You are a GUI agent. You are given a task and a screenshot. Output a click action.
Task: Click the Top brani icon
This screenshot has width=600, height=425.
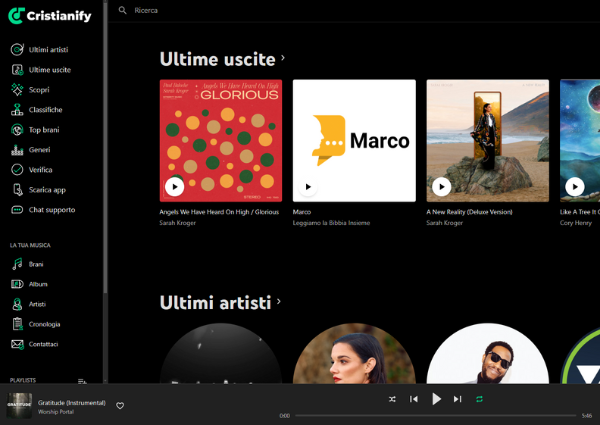pyautogui.click(x=17, y=130)
